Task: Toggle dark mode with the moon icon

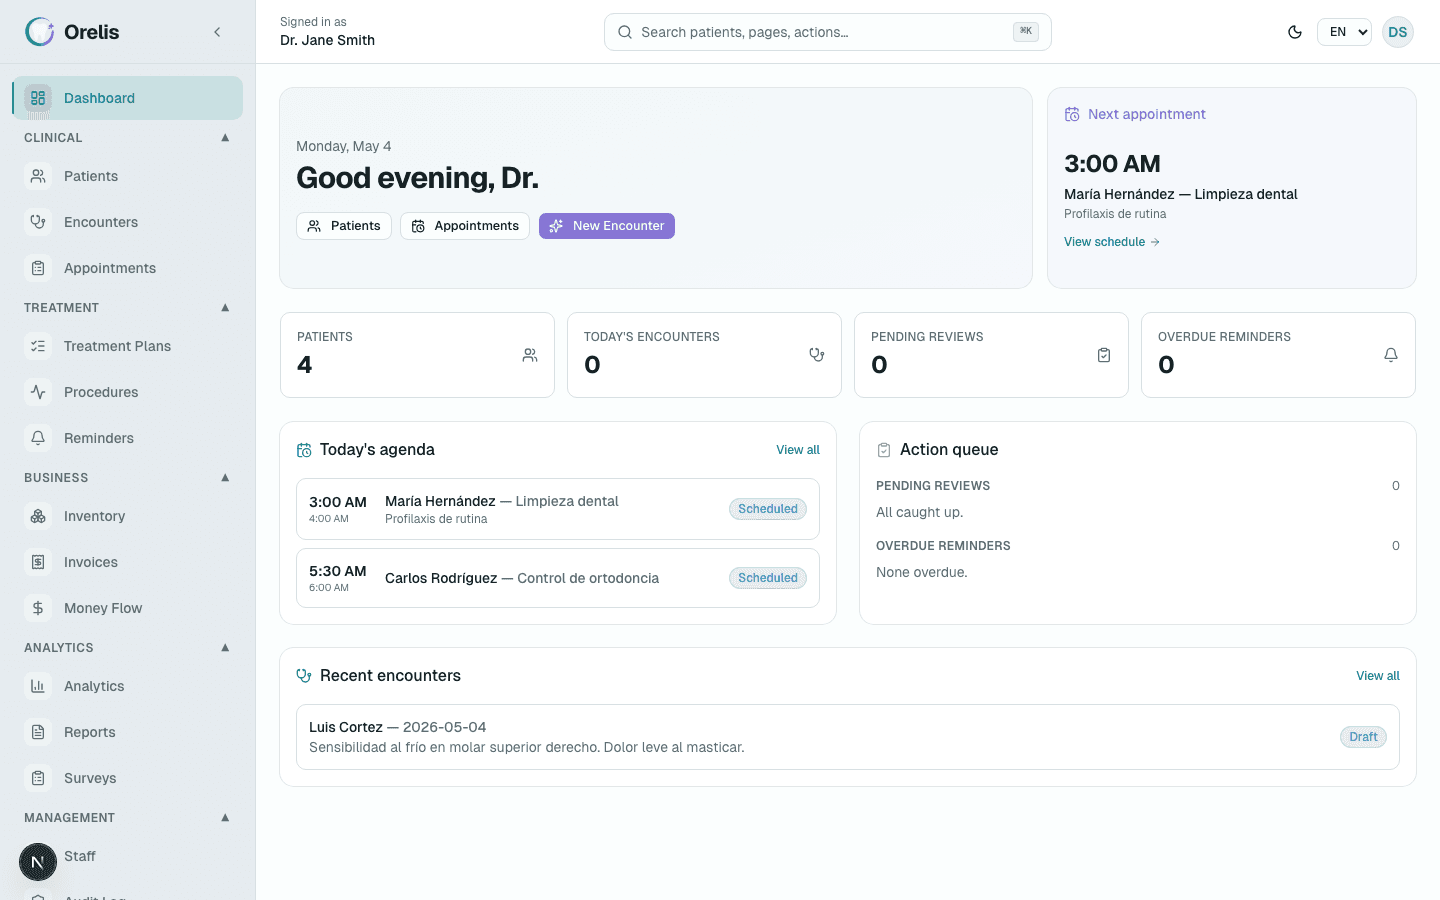Action: pyautogui.click(x=1295, y=32)
